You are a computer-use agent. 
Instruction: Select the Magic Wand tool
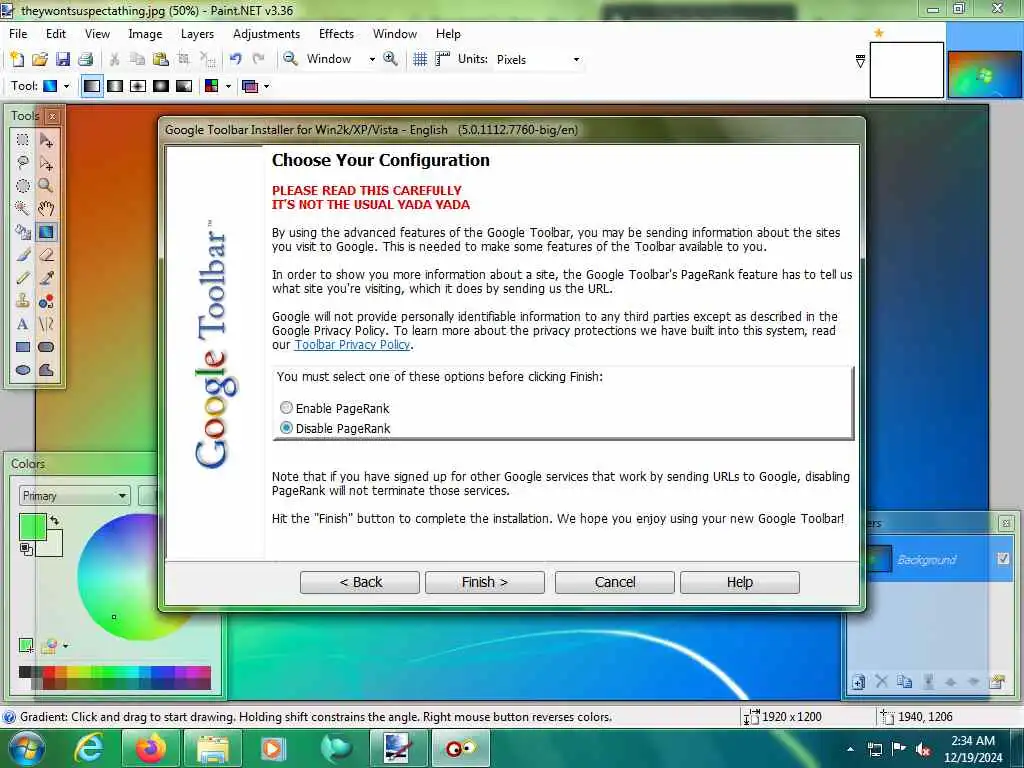tap(23, 208)
